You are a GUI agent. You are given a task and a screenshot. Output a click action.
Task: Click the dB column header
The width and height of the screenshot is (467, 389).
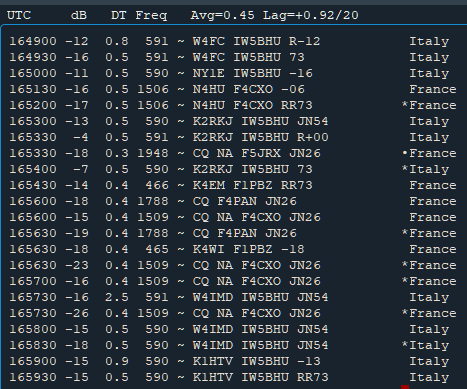click(x=79, y=15)
